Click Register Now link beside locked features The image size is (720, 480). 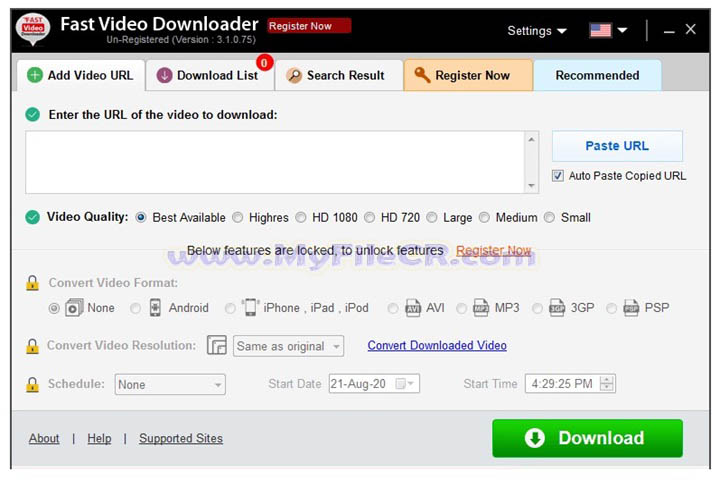click(x=494, y=250)
